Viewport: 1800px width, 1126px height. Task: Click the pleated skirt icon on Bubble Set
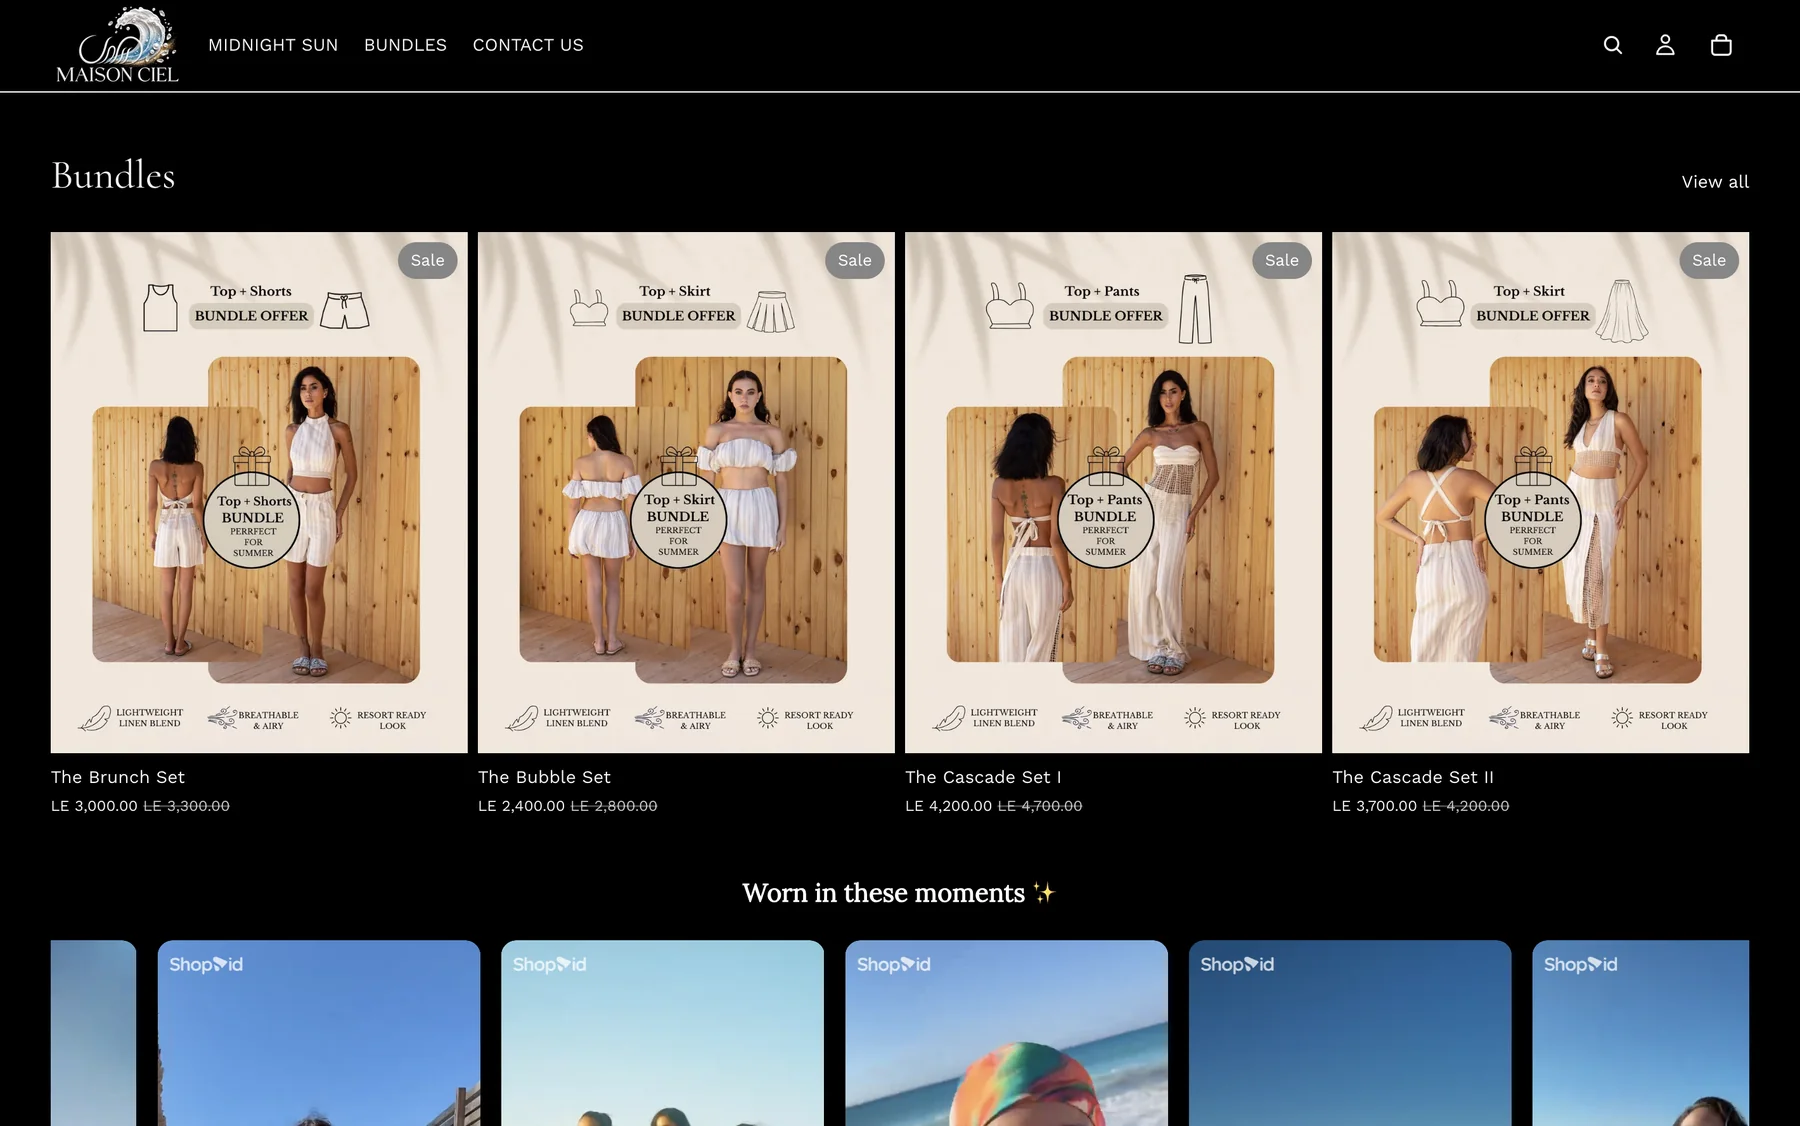(x=771, y=311)
